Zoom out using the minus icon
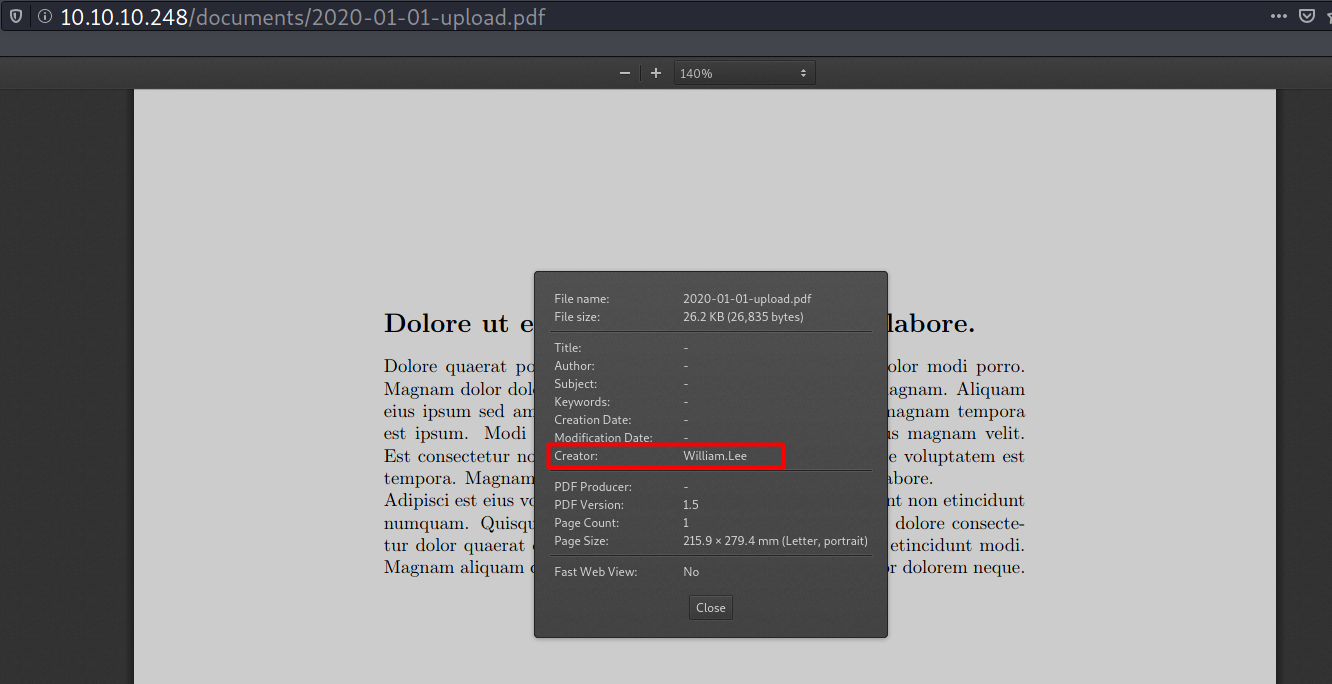This screenshot has width=1332, height=684. [625, 73]
